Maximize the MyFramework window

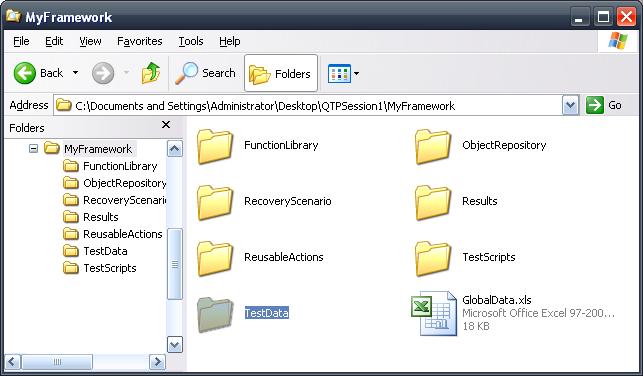tap(603, 17)
